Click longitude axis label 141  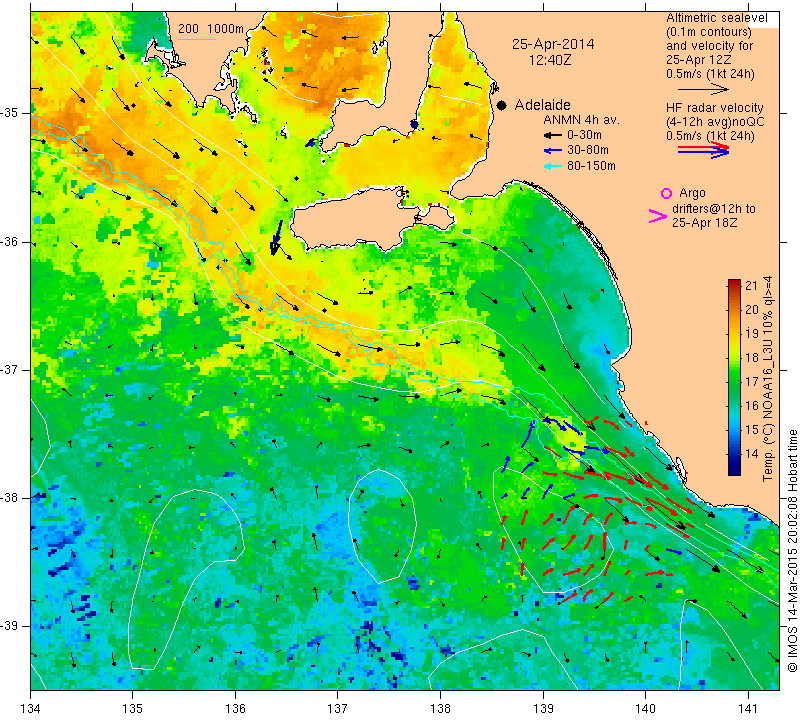click(x=748, y=708)
